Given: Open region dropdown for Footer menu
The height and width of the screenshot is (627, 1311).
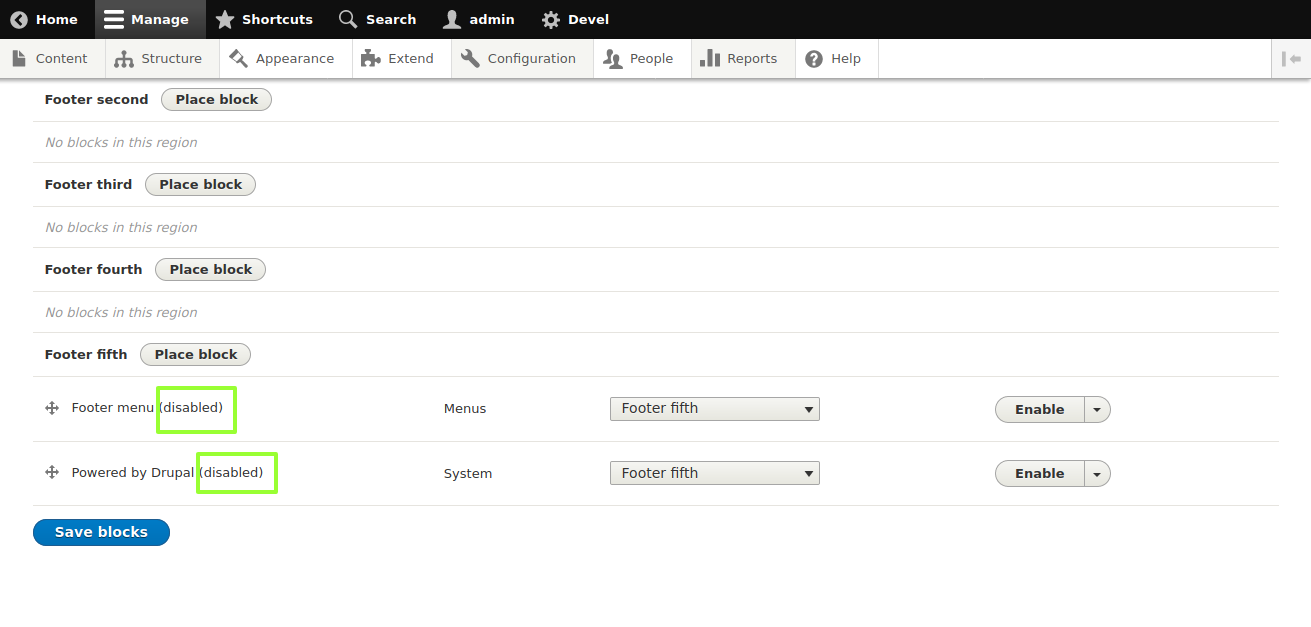Looking at the screenshot, I should 714,408.
